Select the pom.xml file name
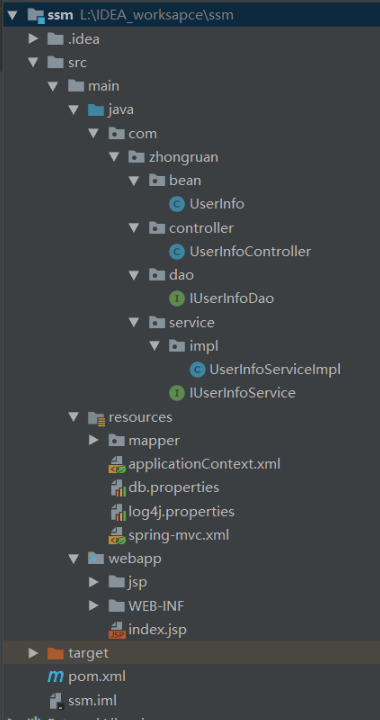The width and height of the screenshot is (380, 720). click(97, 677)
